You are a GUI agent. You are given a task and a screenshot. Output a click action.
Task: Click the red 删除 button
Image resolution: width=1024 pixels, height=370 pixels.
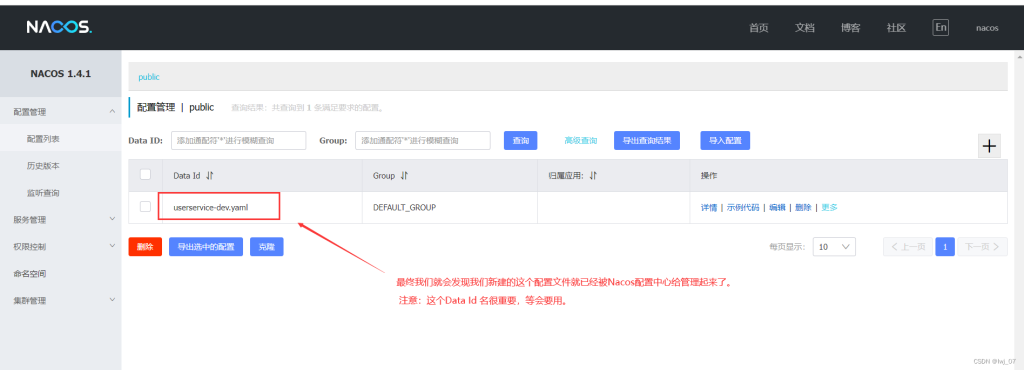(x=145, y=247)
